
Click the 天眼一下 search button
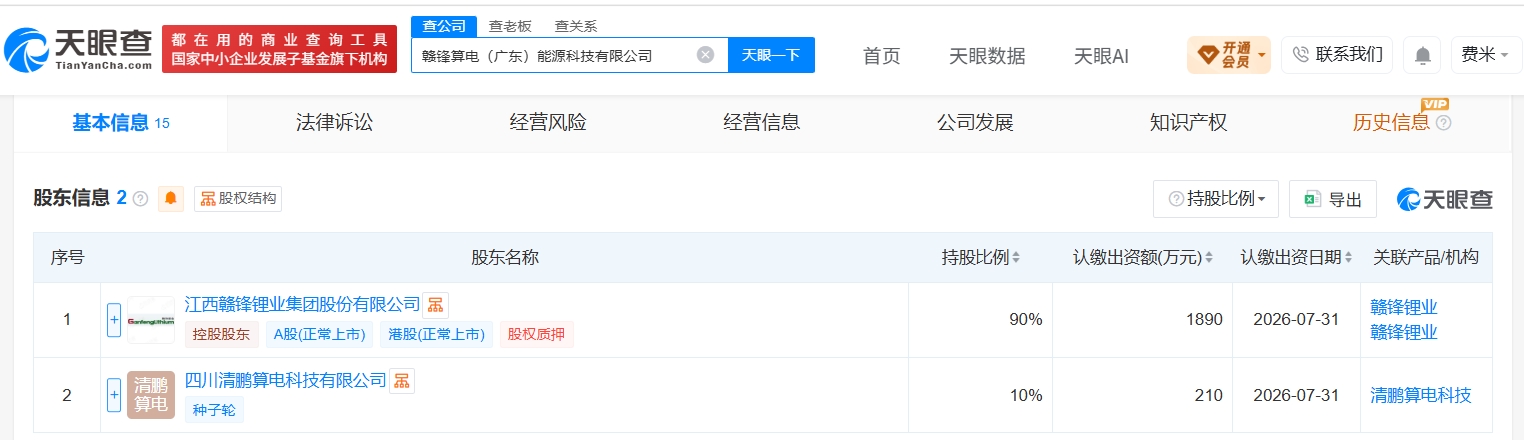(771, 55)
